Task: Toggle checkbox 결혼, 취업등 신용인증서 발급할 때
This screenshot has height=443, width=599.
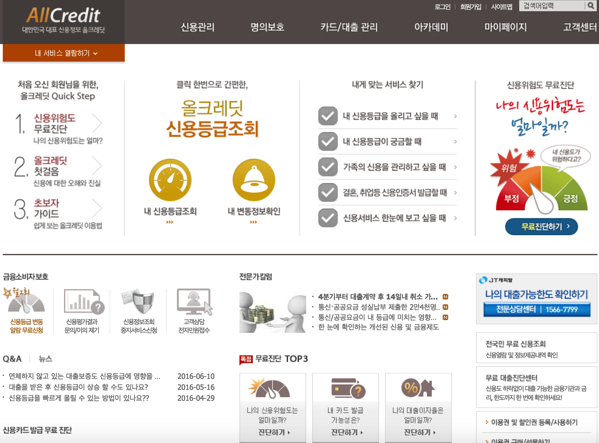Action: 328,192
